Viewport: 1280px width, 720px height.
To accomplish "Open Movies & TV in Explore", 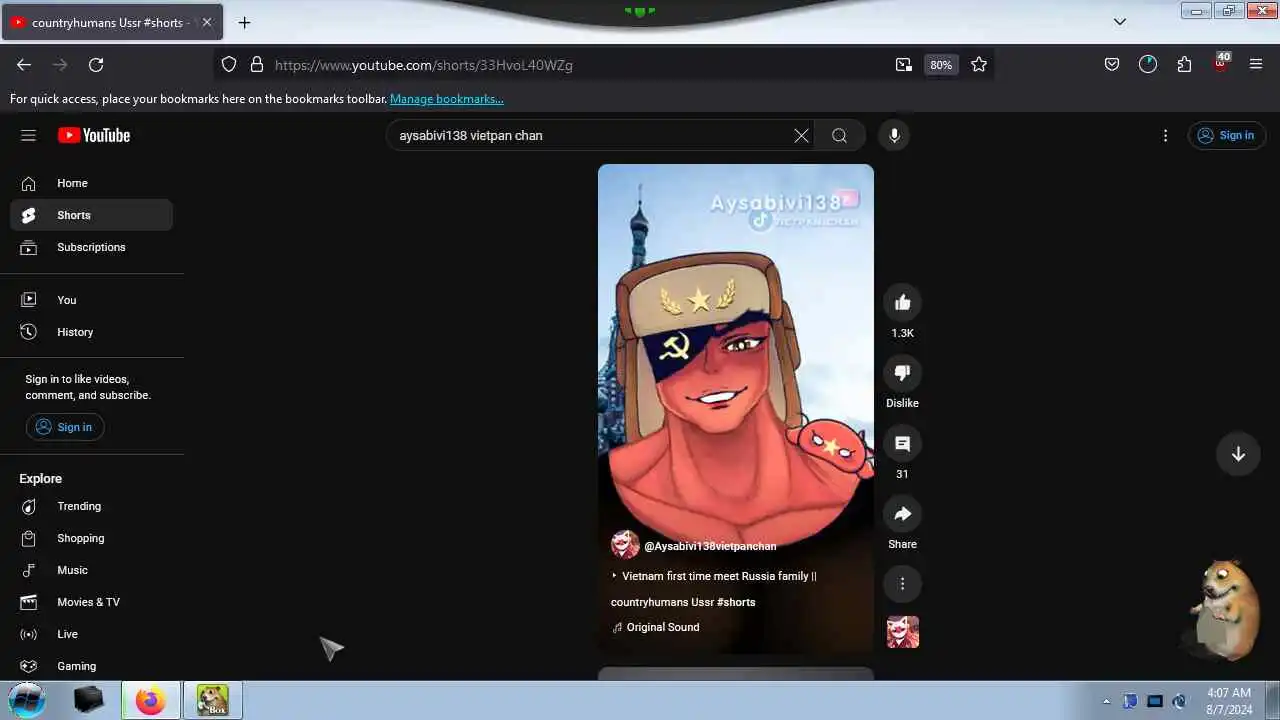I will (x=92, y=602).
